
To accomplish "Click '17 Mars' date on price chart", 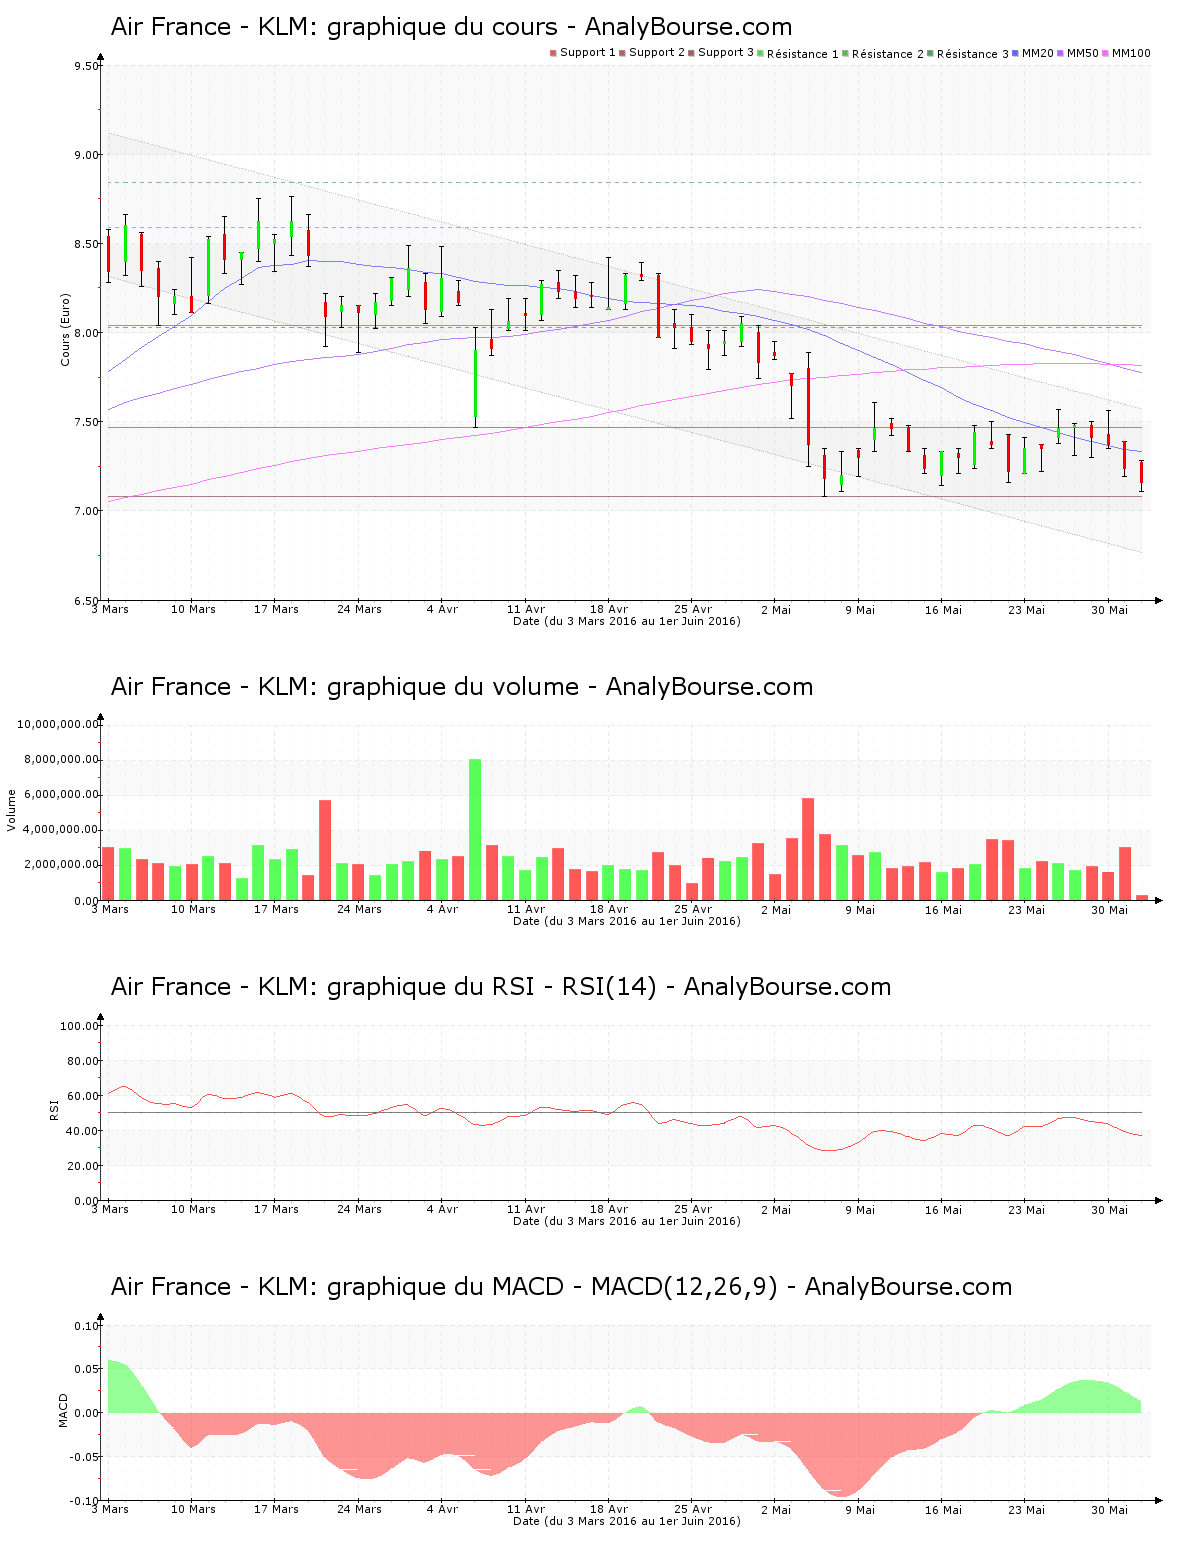I will point(276,609).
